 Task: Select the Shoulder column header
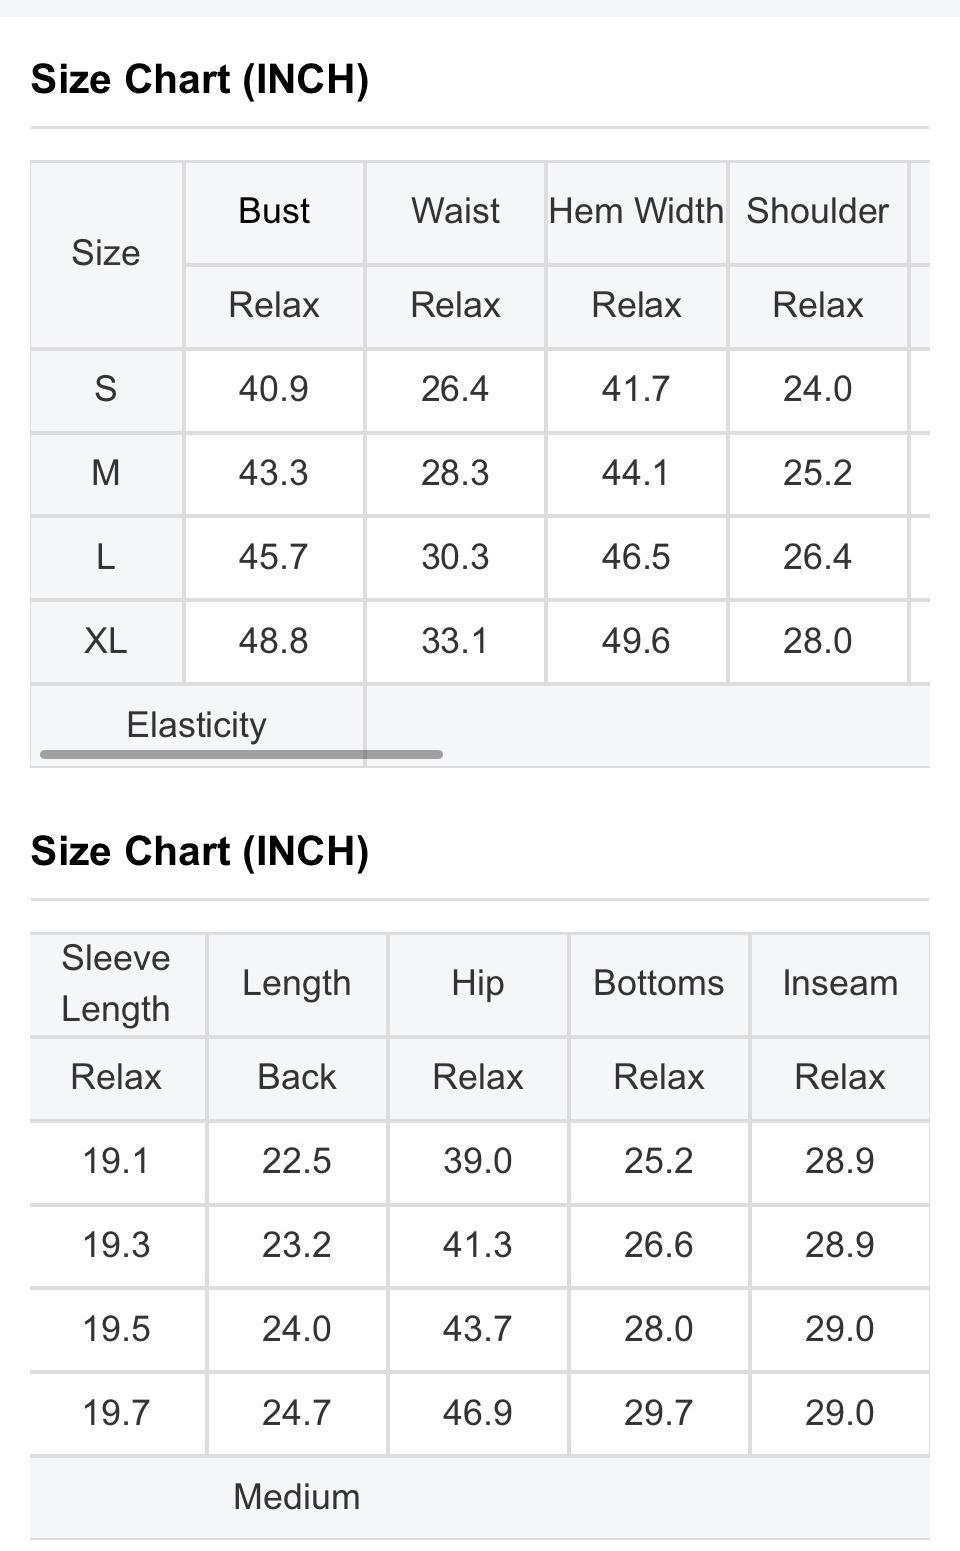(x=817, y=212)
